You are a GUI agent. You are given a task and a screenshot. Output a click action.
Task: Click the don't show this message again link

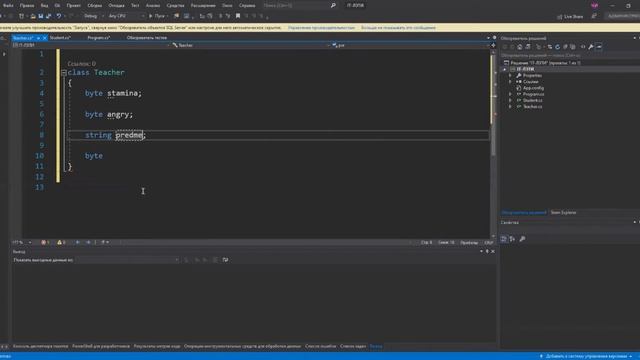[398, 28]
